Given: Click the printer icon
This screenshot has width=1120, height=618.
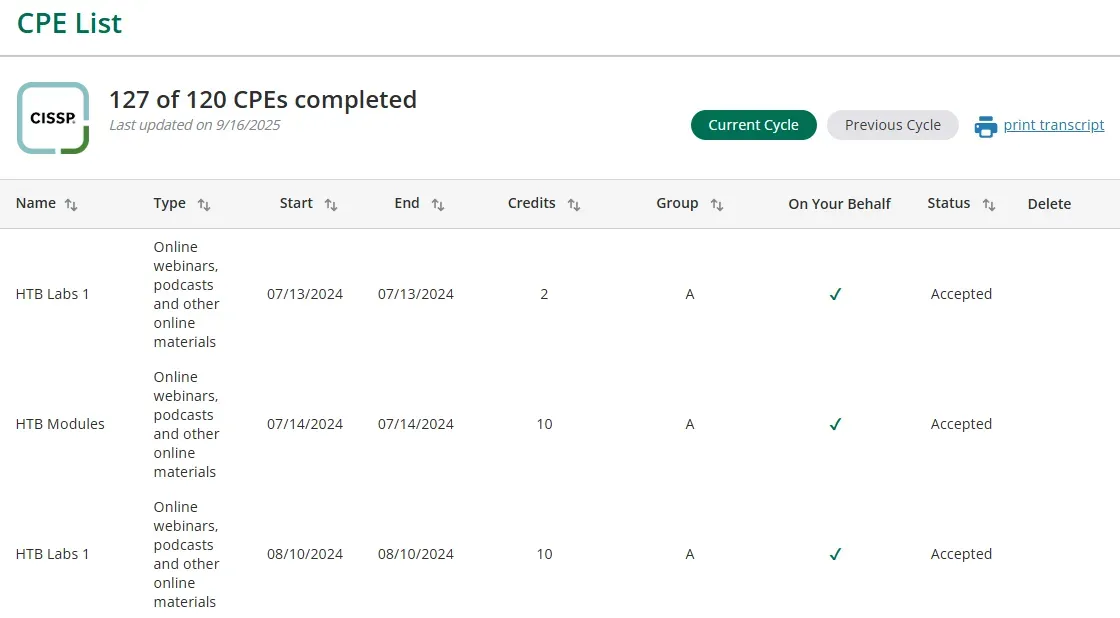Looking at the screenshot, I should [x=986, y=126].
